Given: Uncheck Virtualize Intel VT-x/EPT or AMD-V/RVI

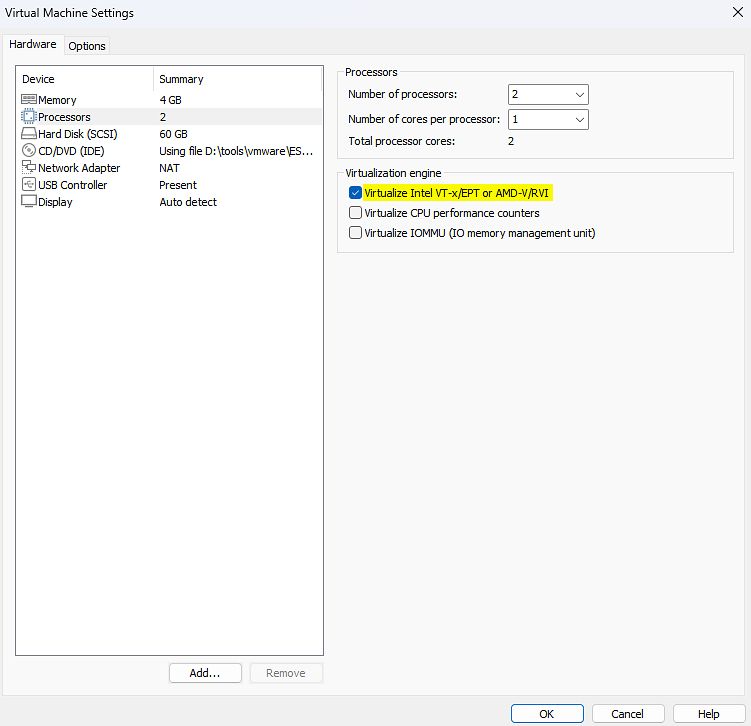Looking at the screenshot, I should [x=355, y=193].
